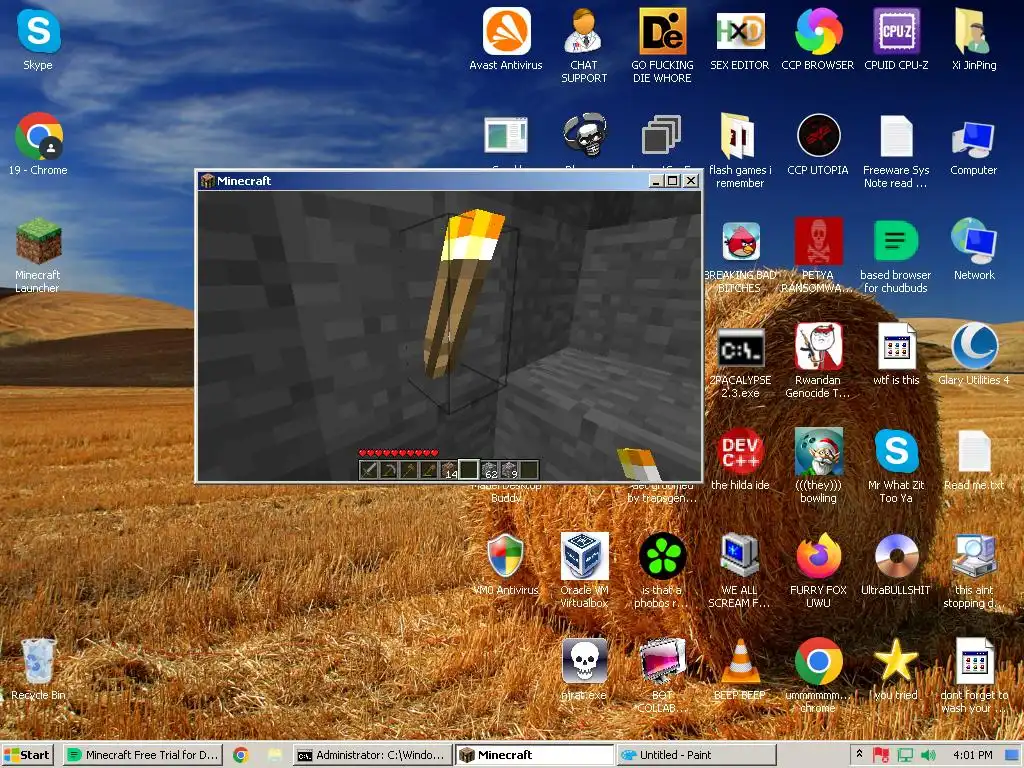Select the cobblestone stack of 62 in hotbar
The width and height of the screenshot is (1024, 768).
(490, 469)
